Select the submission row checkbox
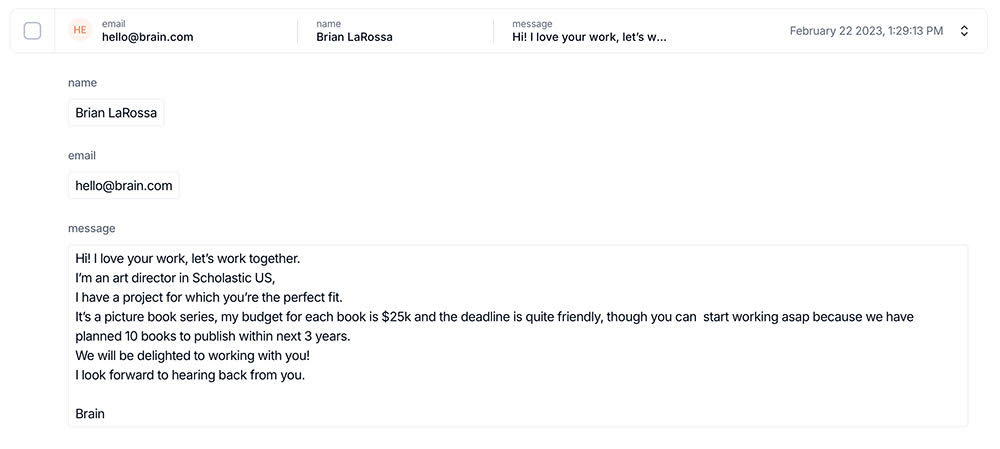The height and width of the screenshot is (449, 1000). coord(32,31)
